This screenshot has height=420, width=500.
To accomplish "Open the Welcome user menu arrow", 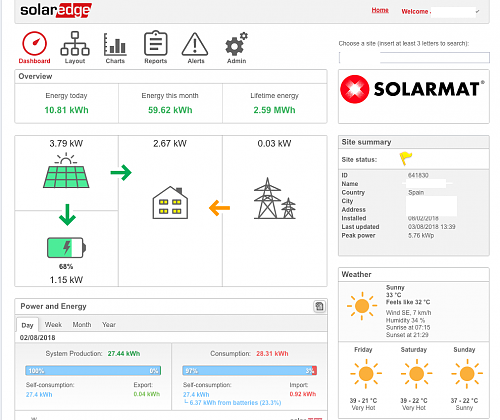I will click(x=477, y=12).
